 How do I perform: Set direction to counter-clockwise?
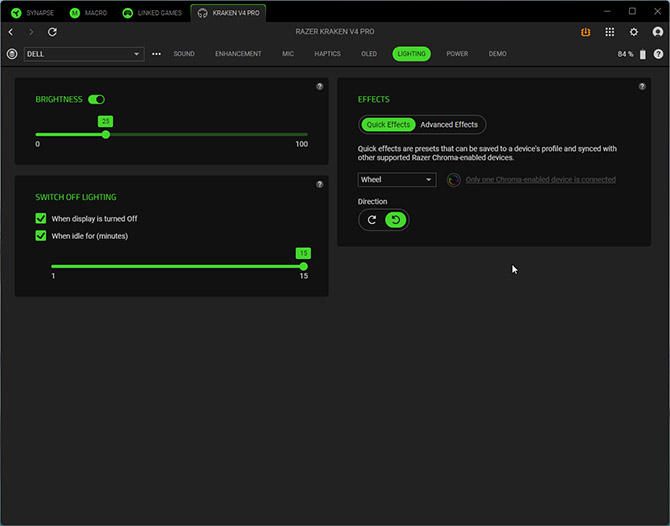pyautogui.click(x=396, y=220)
